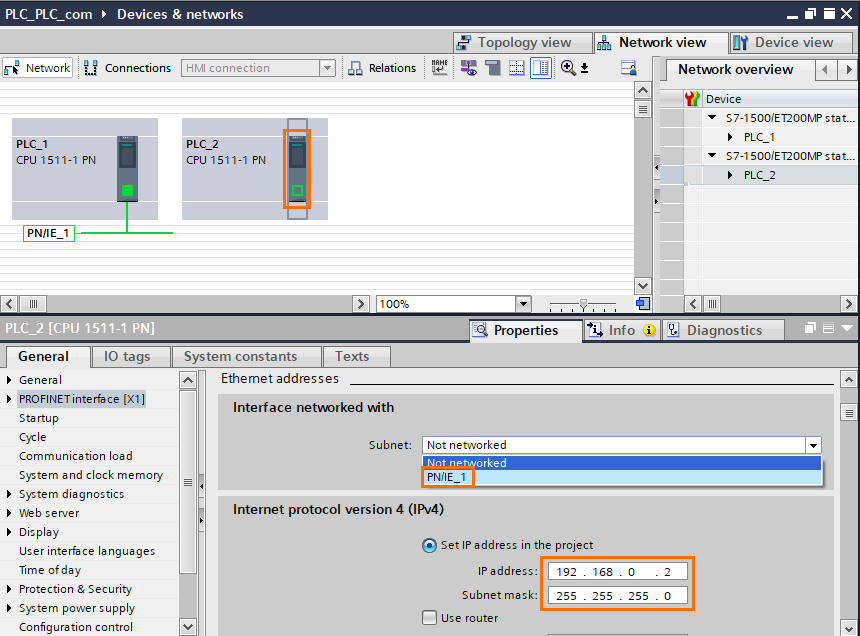This screenshot has height=636, width=860.
Task: Open the Subnet dropdown arrow
Action: (x=813, y=445)
